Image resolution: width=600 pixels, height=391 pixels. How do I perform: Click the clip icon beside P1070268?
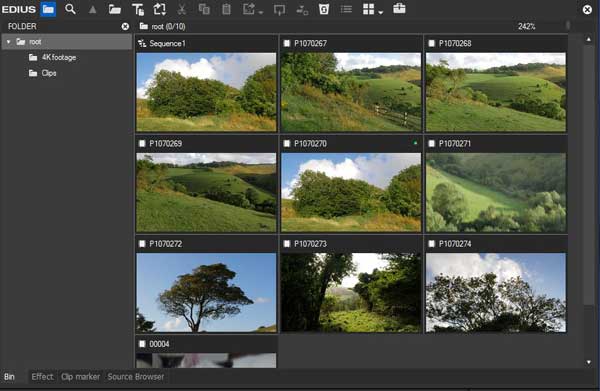point(431,43)
